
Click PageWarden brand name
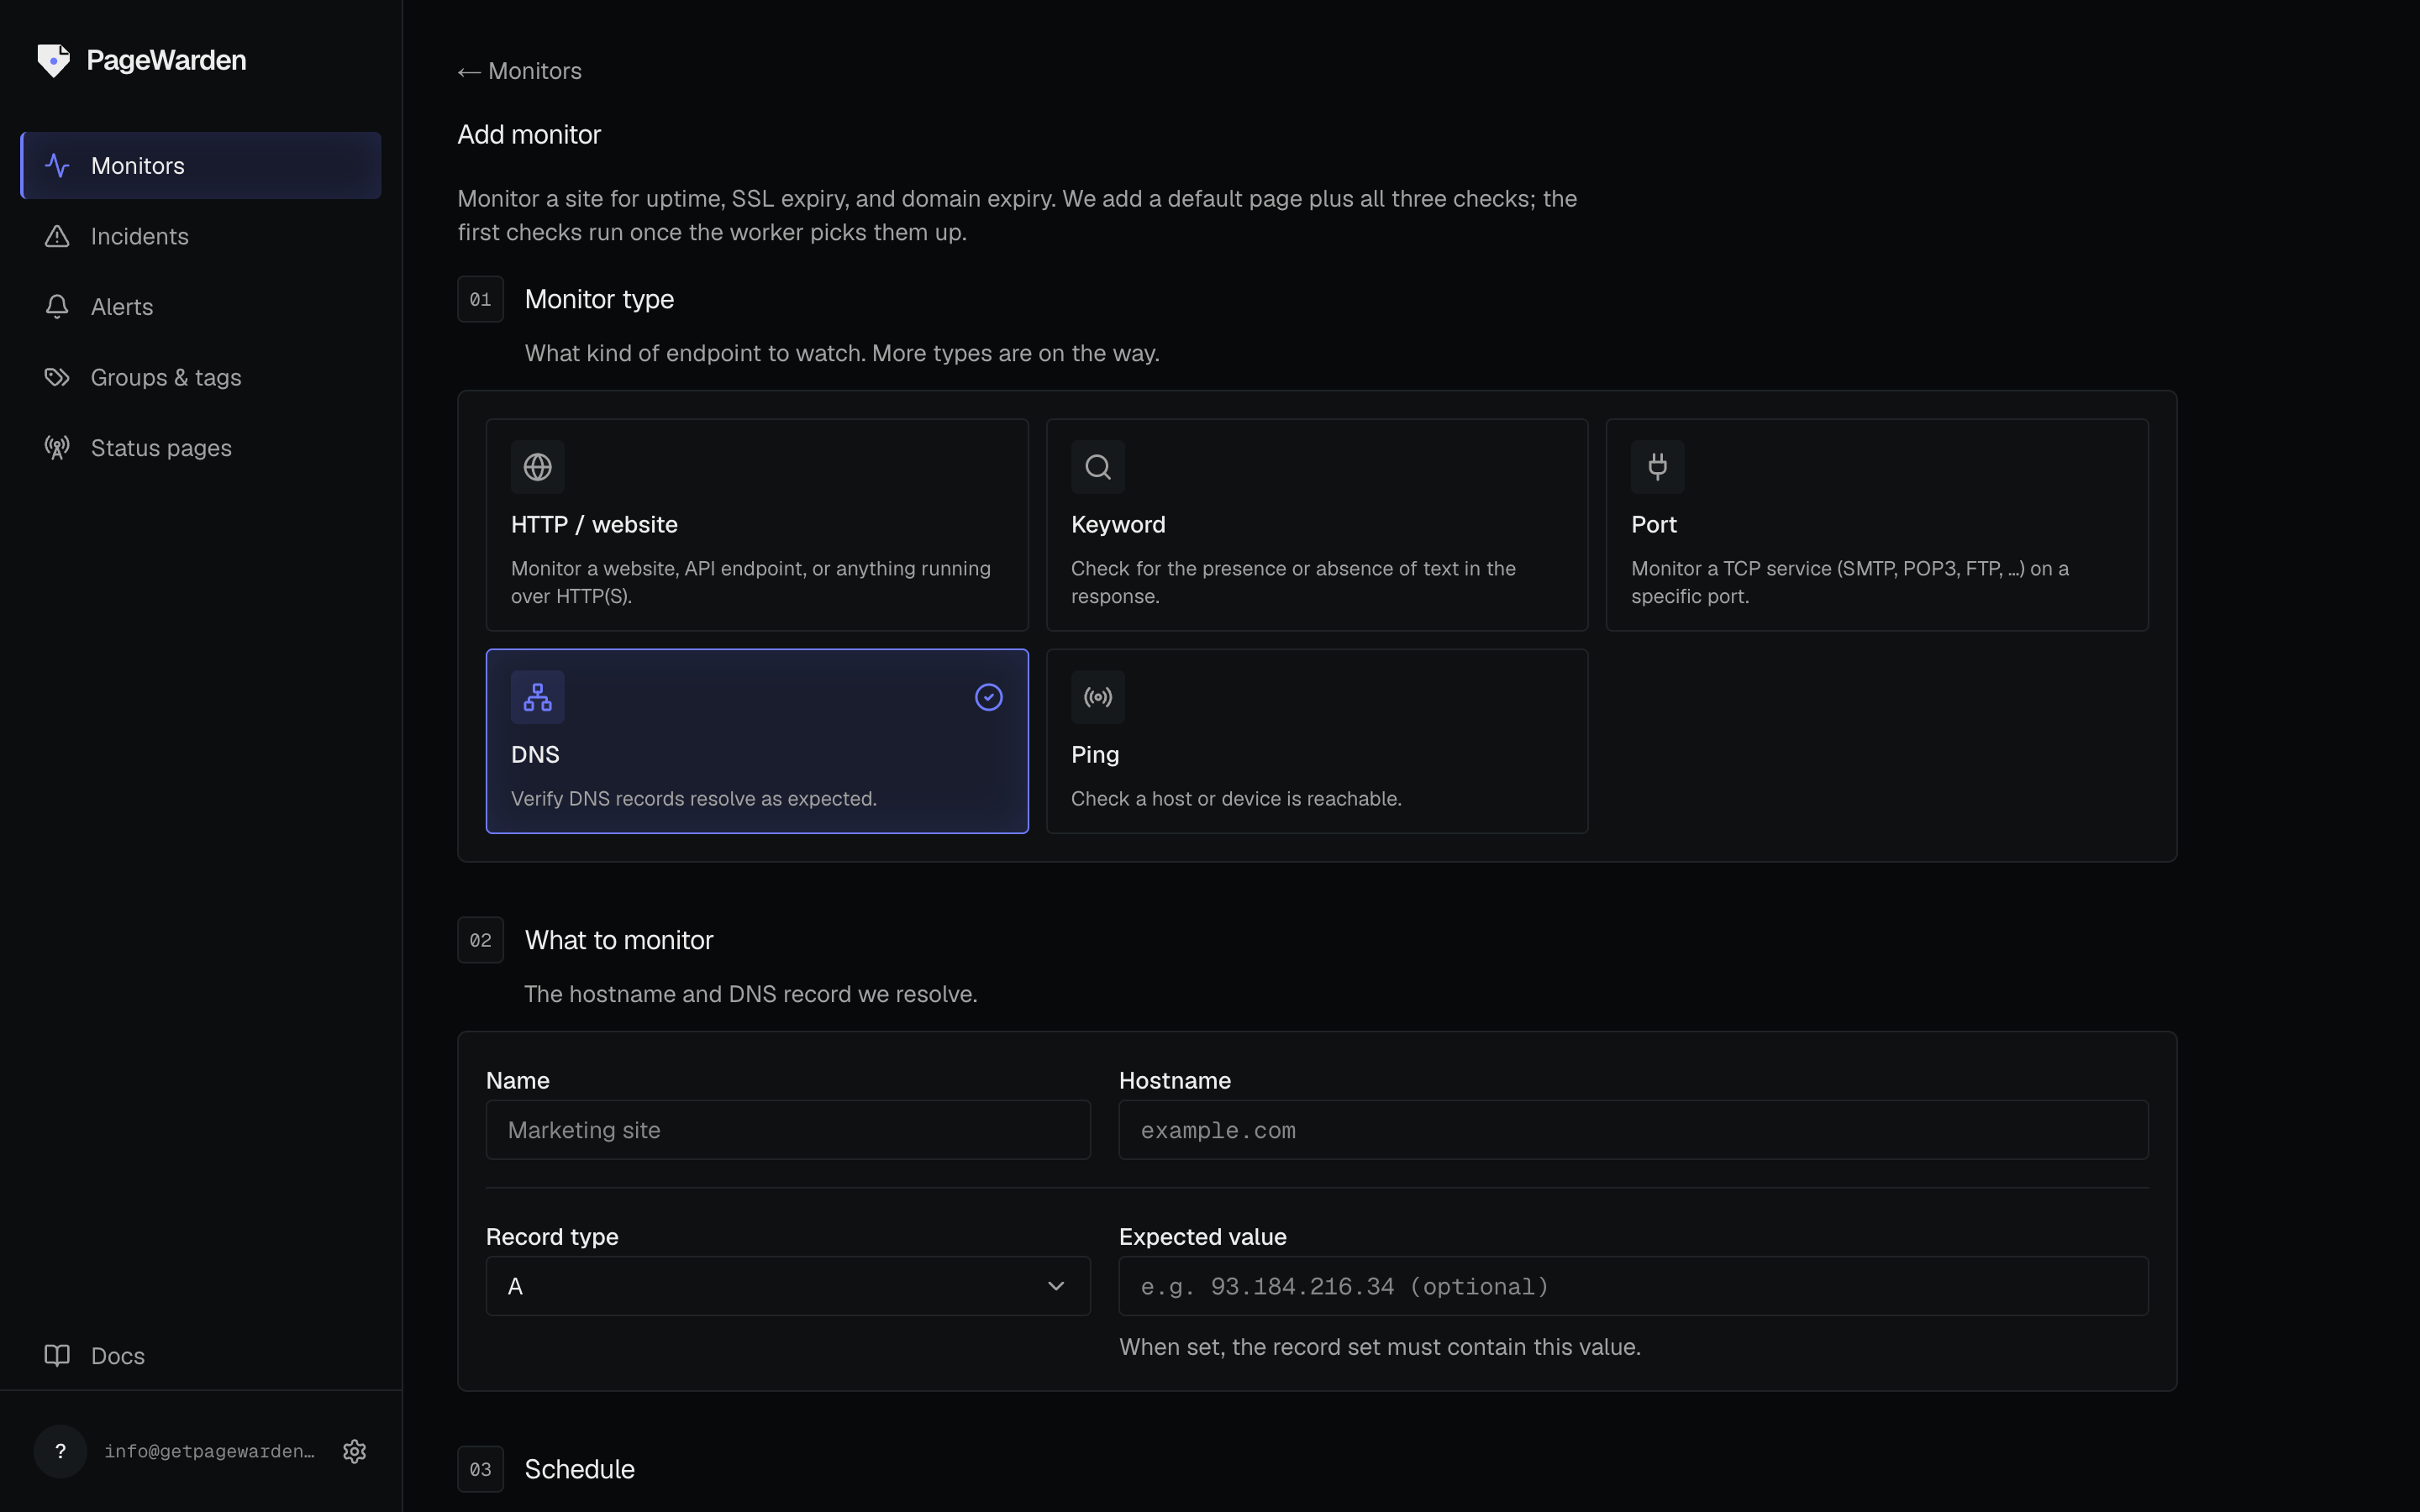(166, 60)
